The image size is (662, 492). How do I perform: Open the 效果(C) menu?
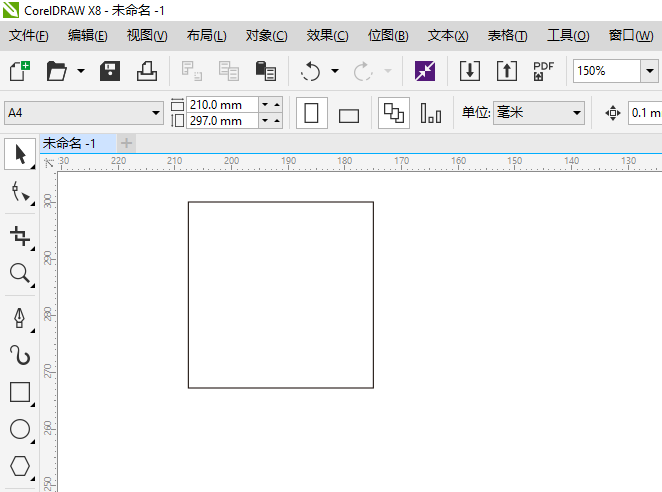coord(327,35)
